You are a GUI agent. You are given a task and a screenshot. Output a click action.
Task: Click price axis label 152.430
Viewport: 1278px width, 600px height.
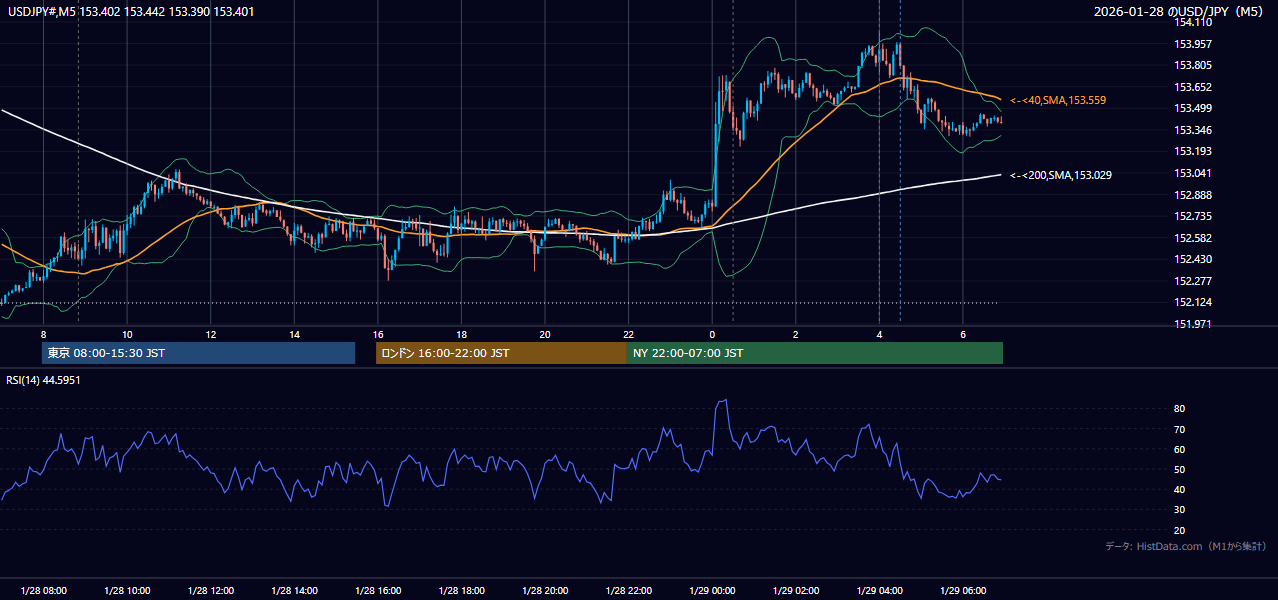(x=1194, y=259)
